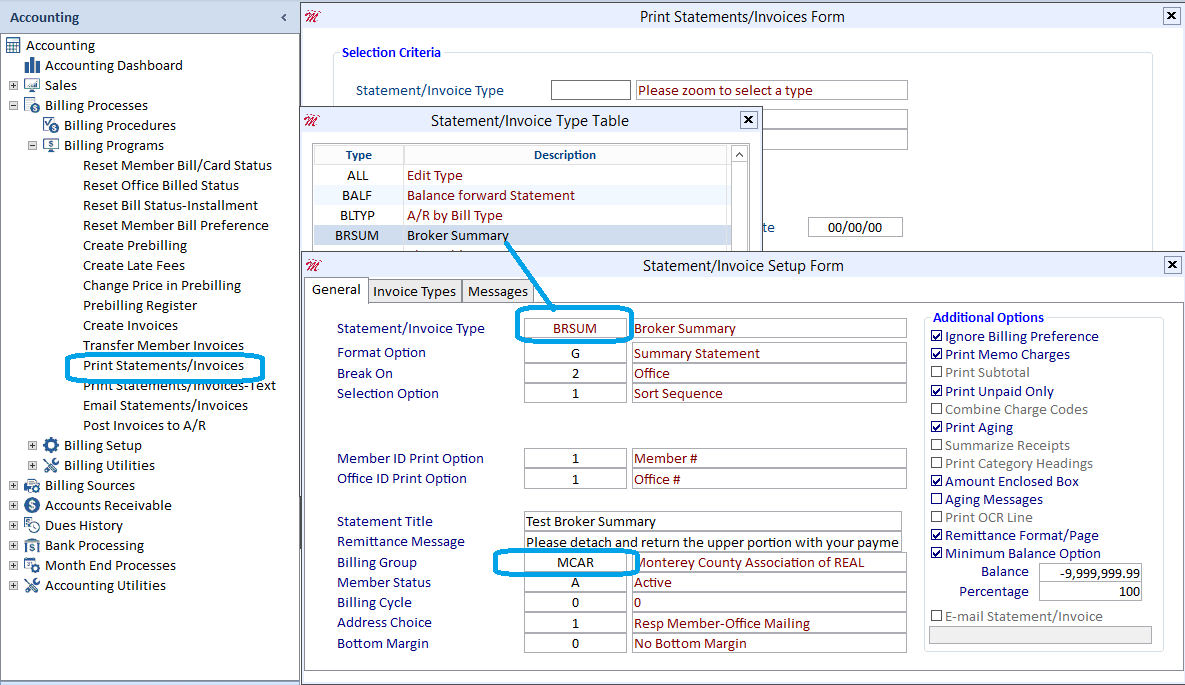Screen dimensions: 1185x685
Task: Click the Dues History clock icon
Action: point(32,525)
